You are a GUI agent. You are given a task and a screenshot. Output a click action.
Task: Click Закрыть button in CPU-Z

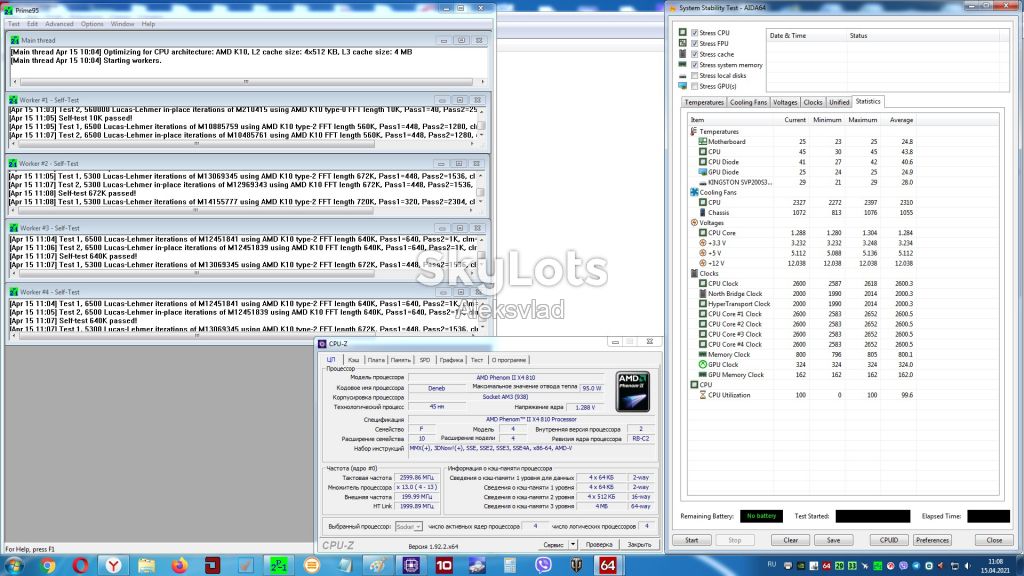click(639, 544)
